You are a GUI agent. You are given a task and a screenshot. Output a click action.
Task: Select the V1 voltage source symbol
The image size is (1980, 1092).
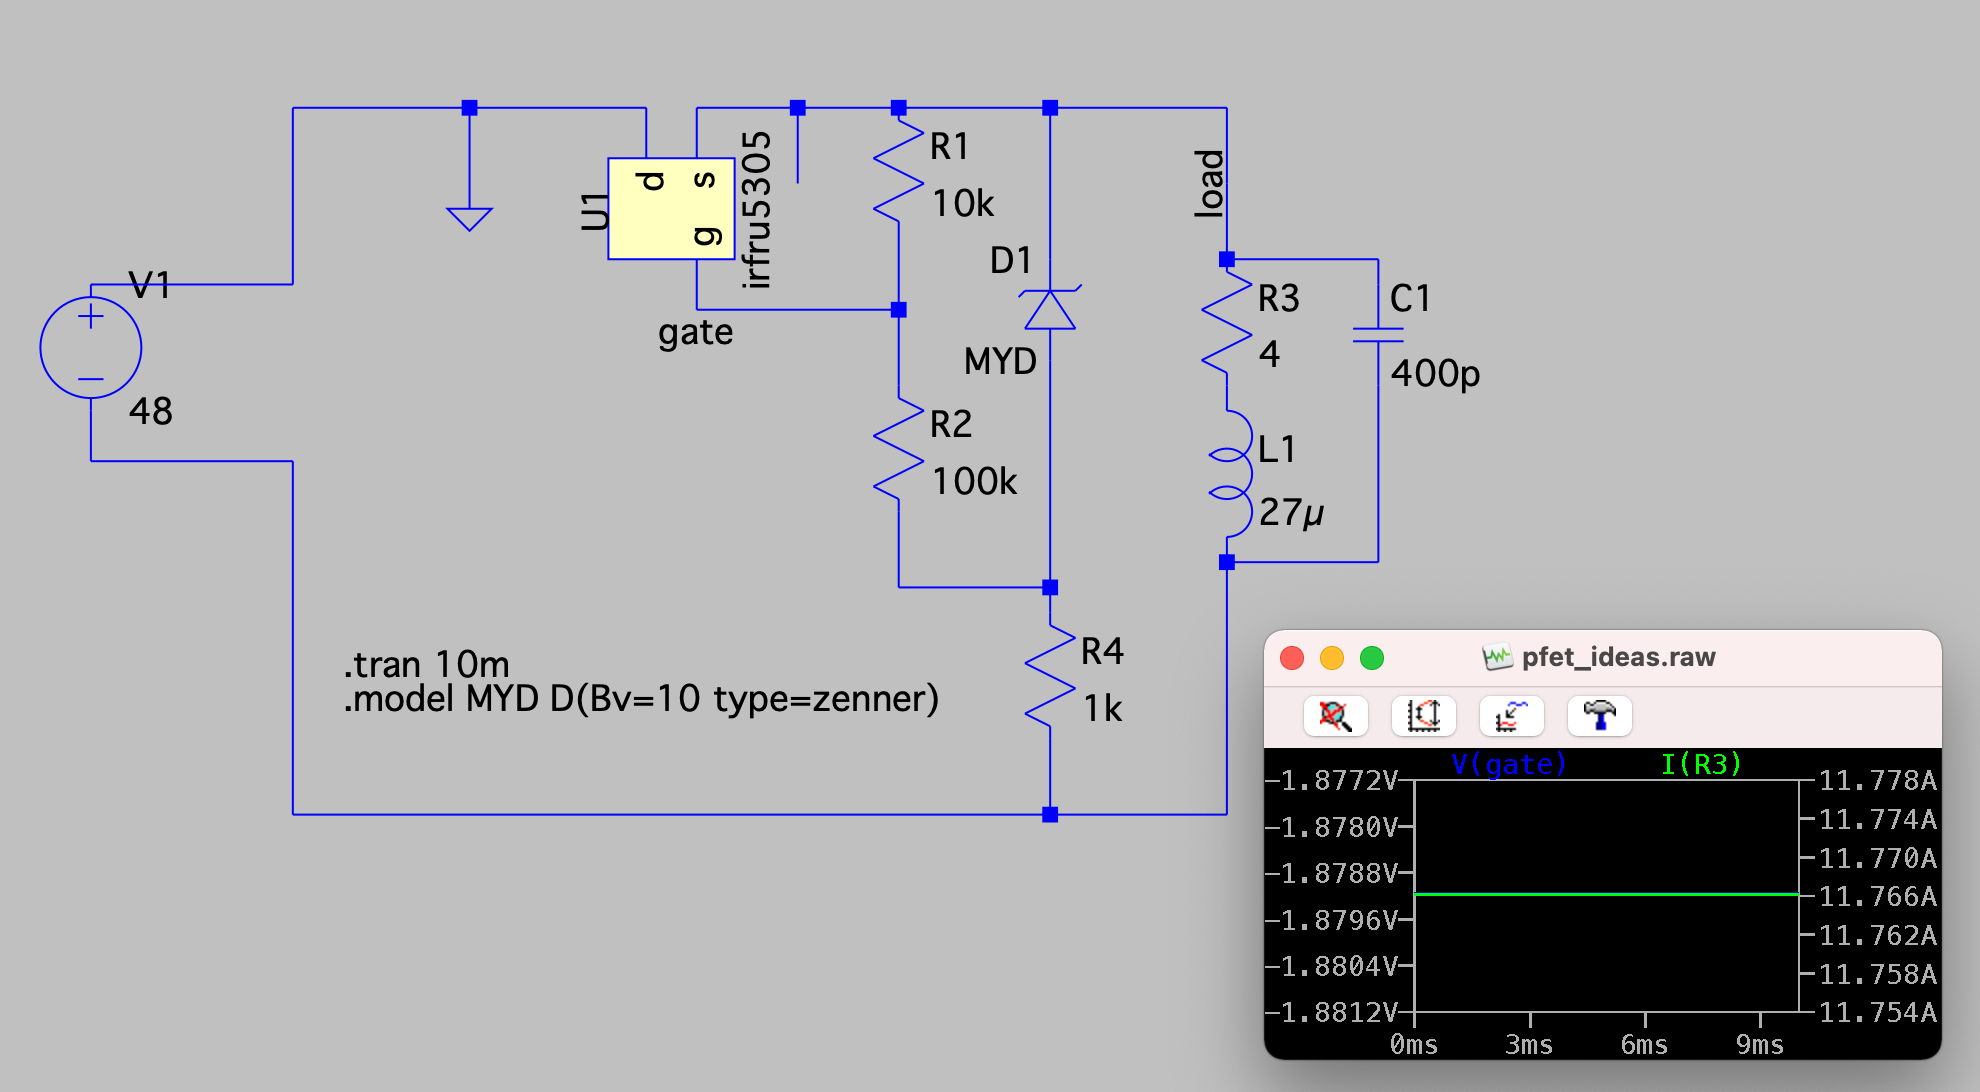click(x=91, y=348)
